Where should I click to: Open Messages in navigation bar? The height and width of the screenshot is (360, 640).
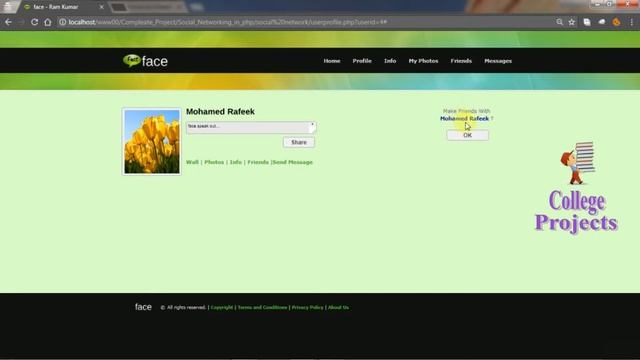498,61
